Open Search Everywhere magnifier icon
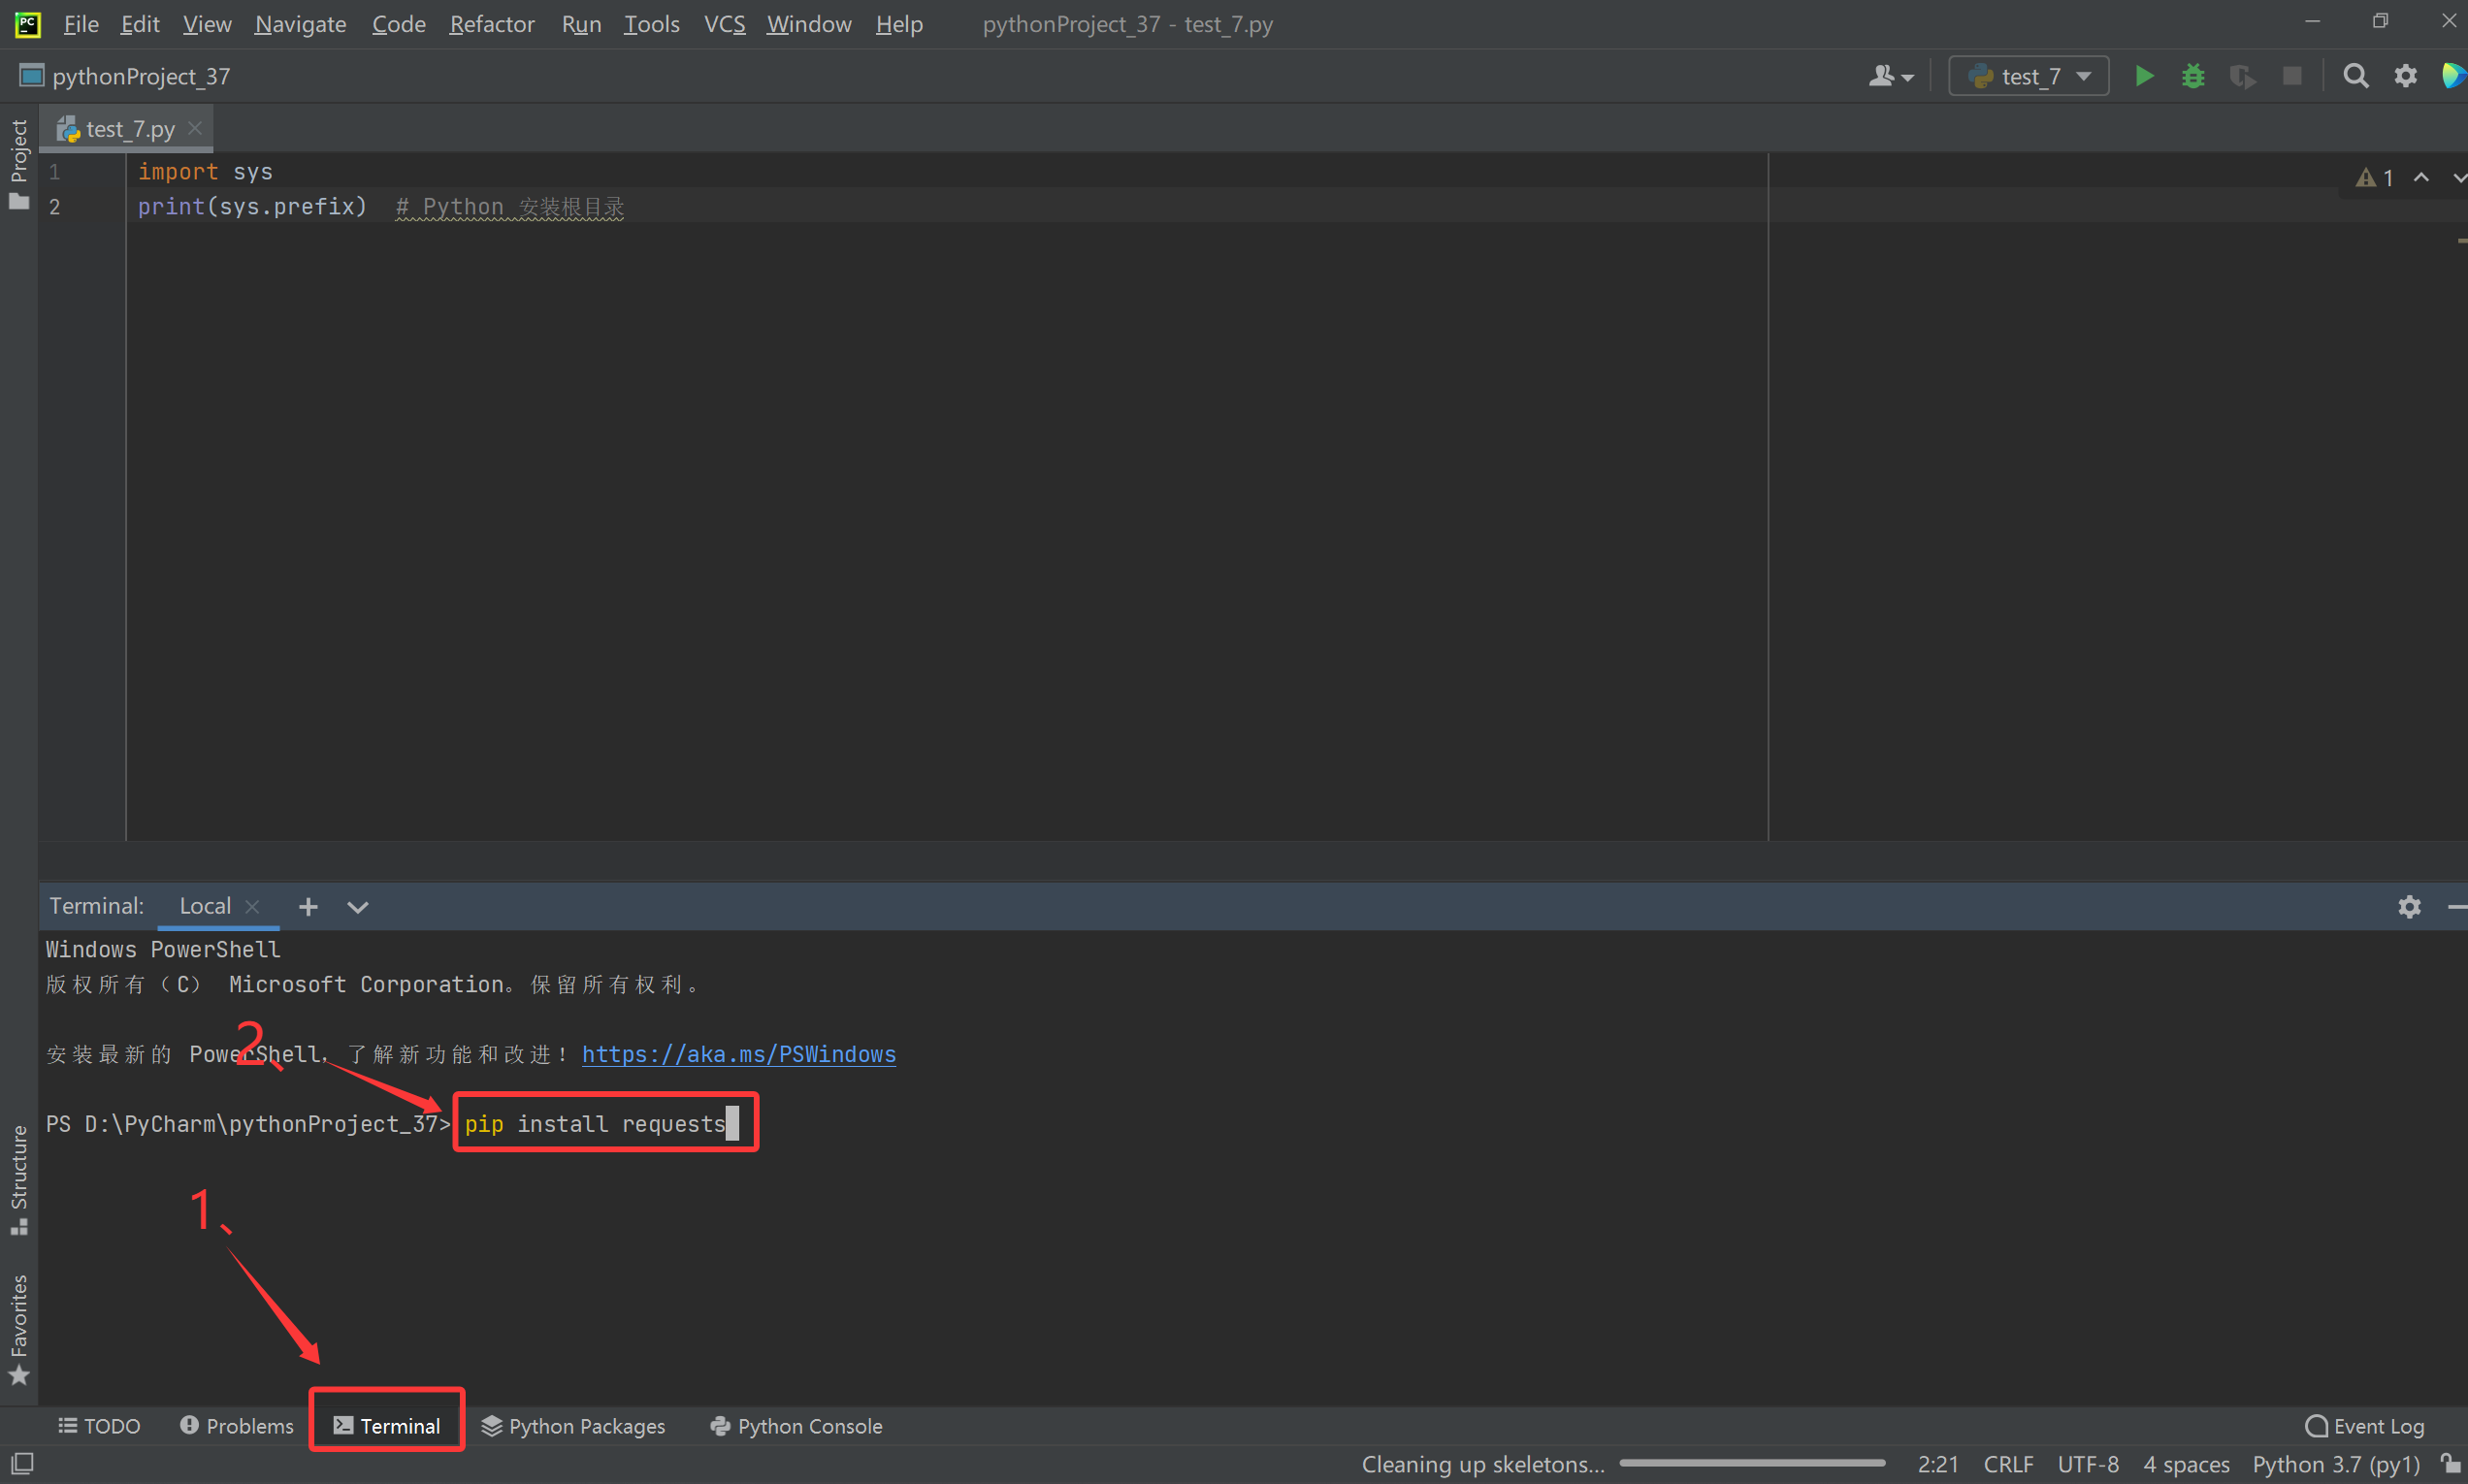Screen dimensions: 2468x1484 (2355, 76)
